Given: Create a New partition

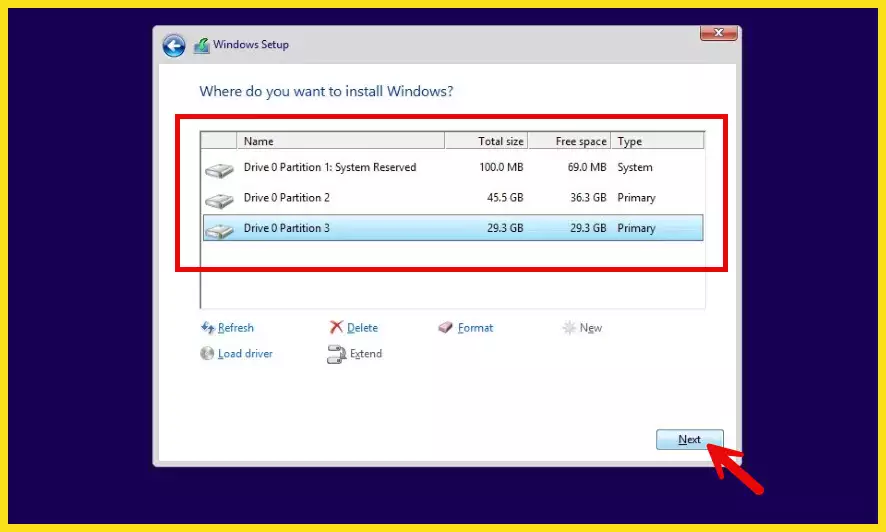Looking at the screenshot, I should coord(590,328).
